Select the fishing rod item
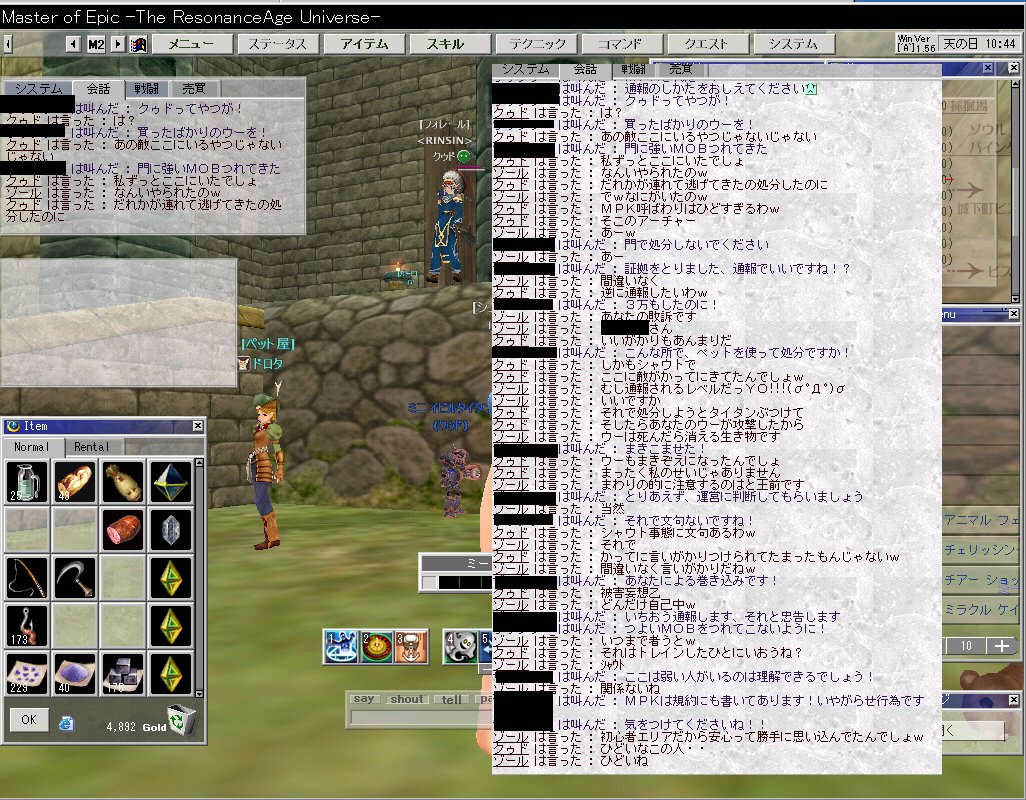This screenshot has height=800, width=1026. tap(27, 578)
